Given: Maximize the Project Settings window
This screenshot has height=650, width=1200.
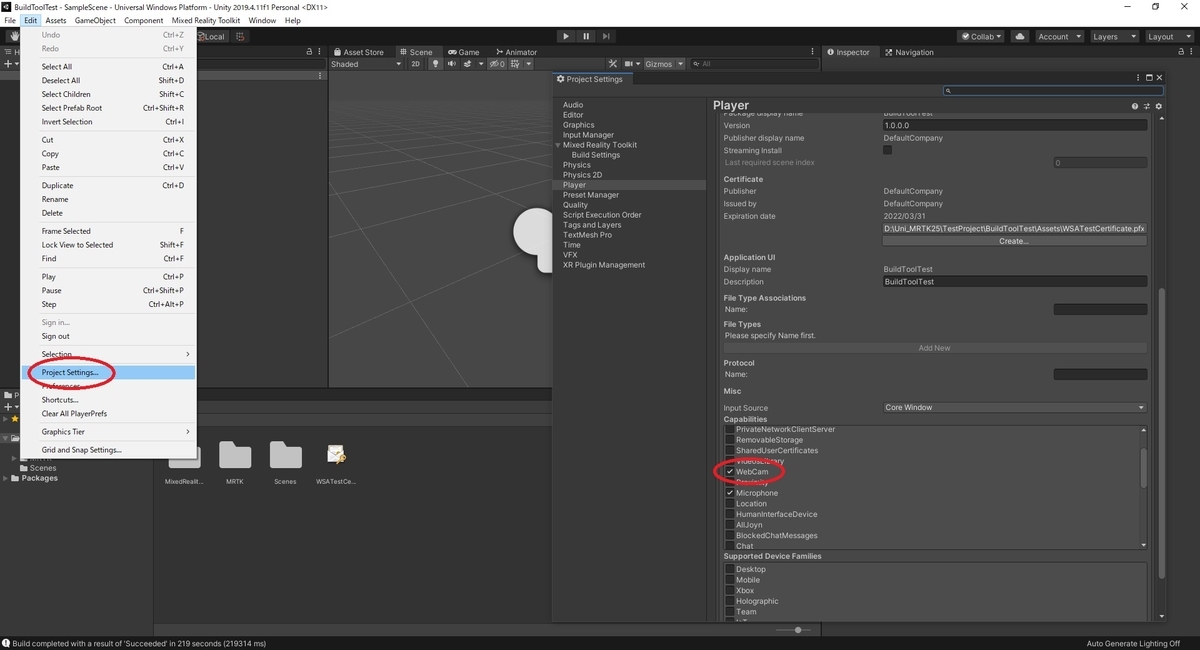Looking at the screenshot, I should click(1149, 78).
